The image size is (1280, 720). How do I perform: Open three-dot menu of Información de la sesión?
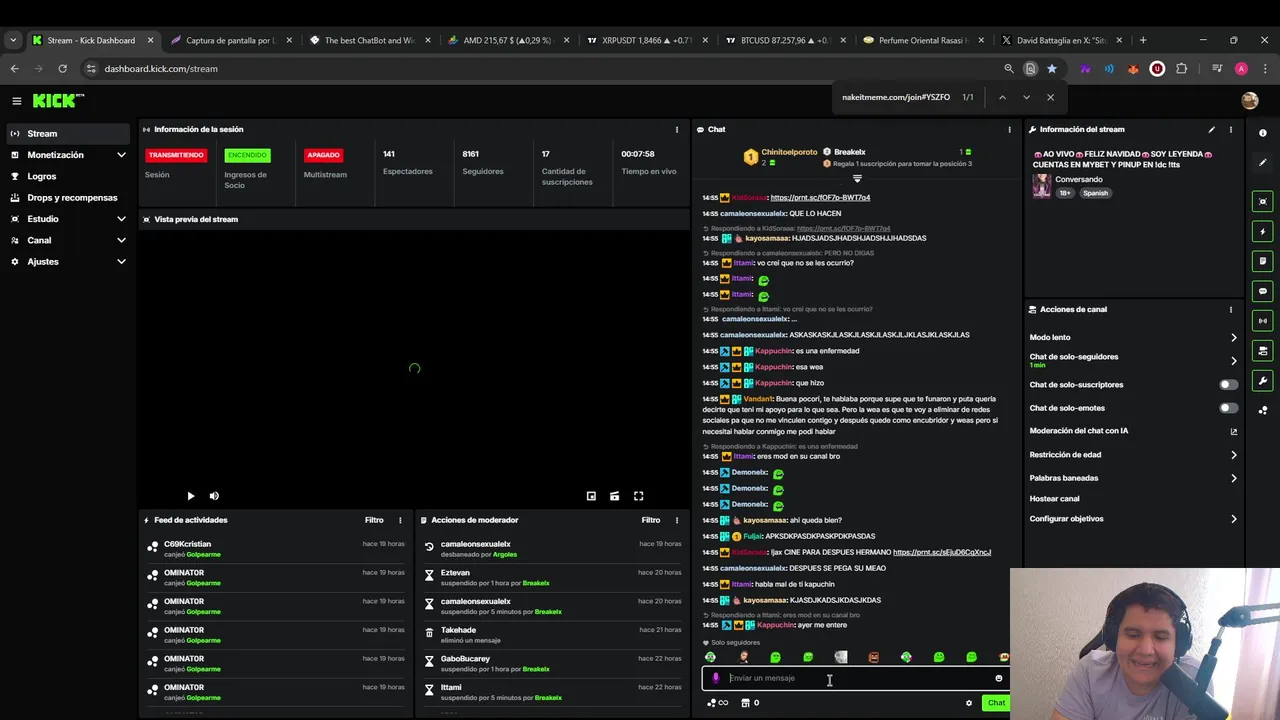[x=677, y=129]
